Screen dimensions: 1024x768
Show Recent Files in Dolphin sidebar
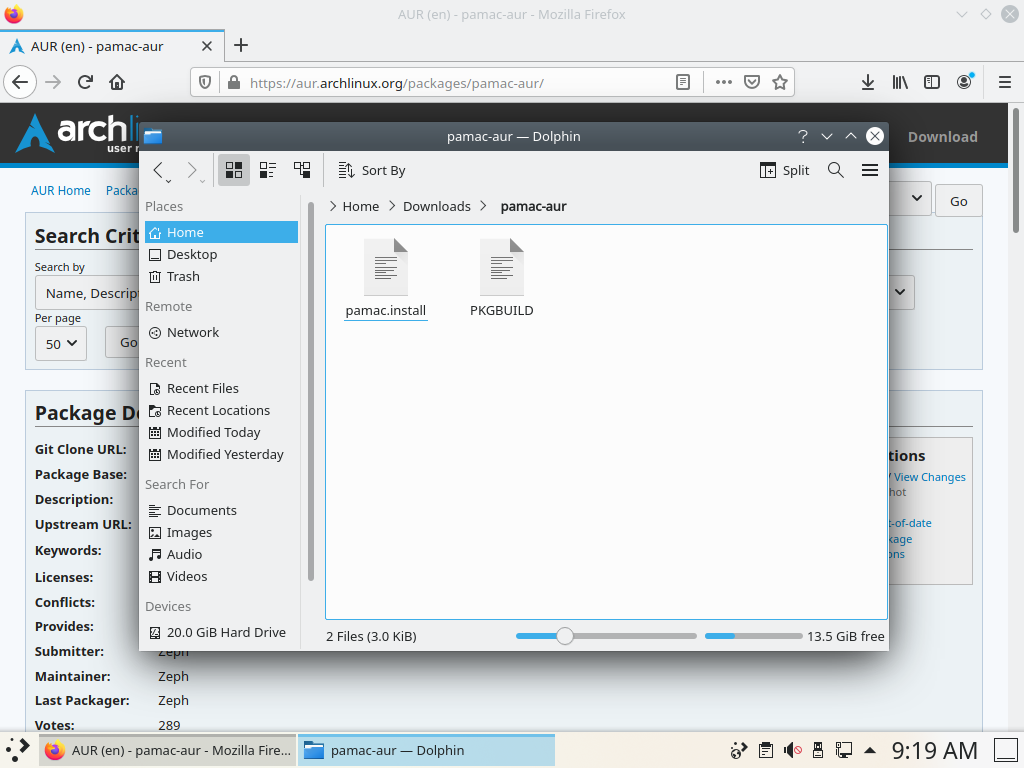pyautogui.click(x=221, y=389)
